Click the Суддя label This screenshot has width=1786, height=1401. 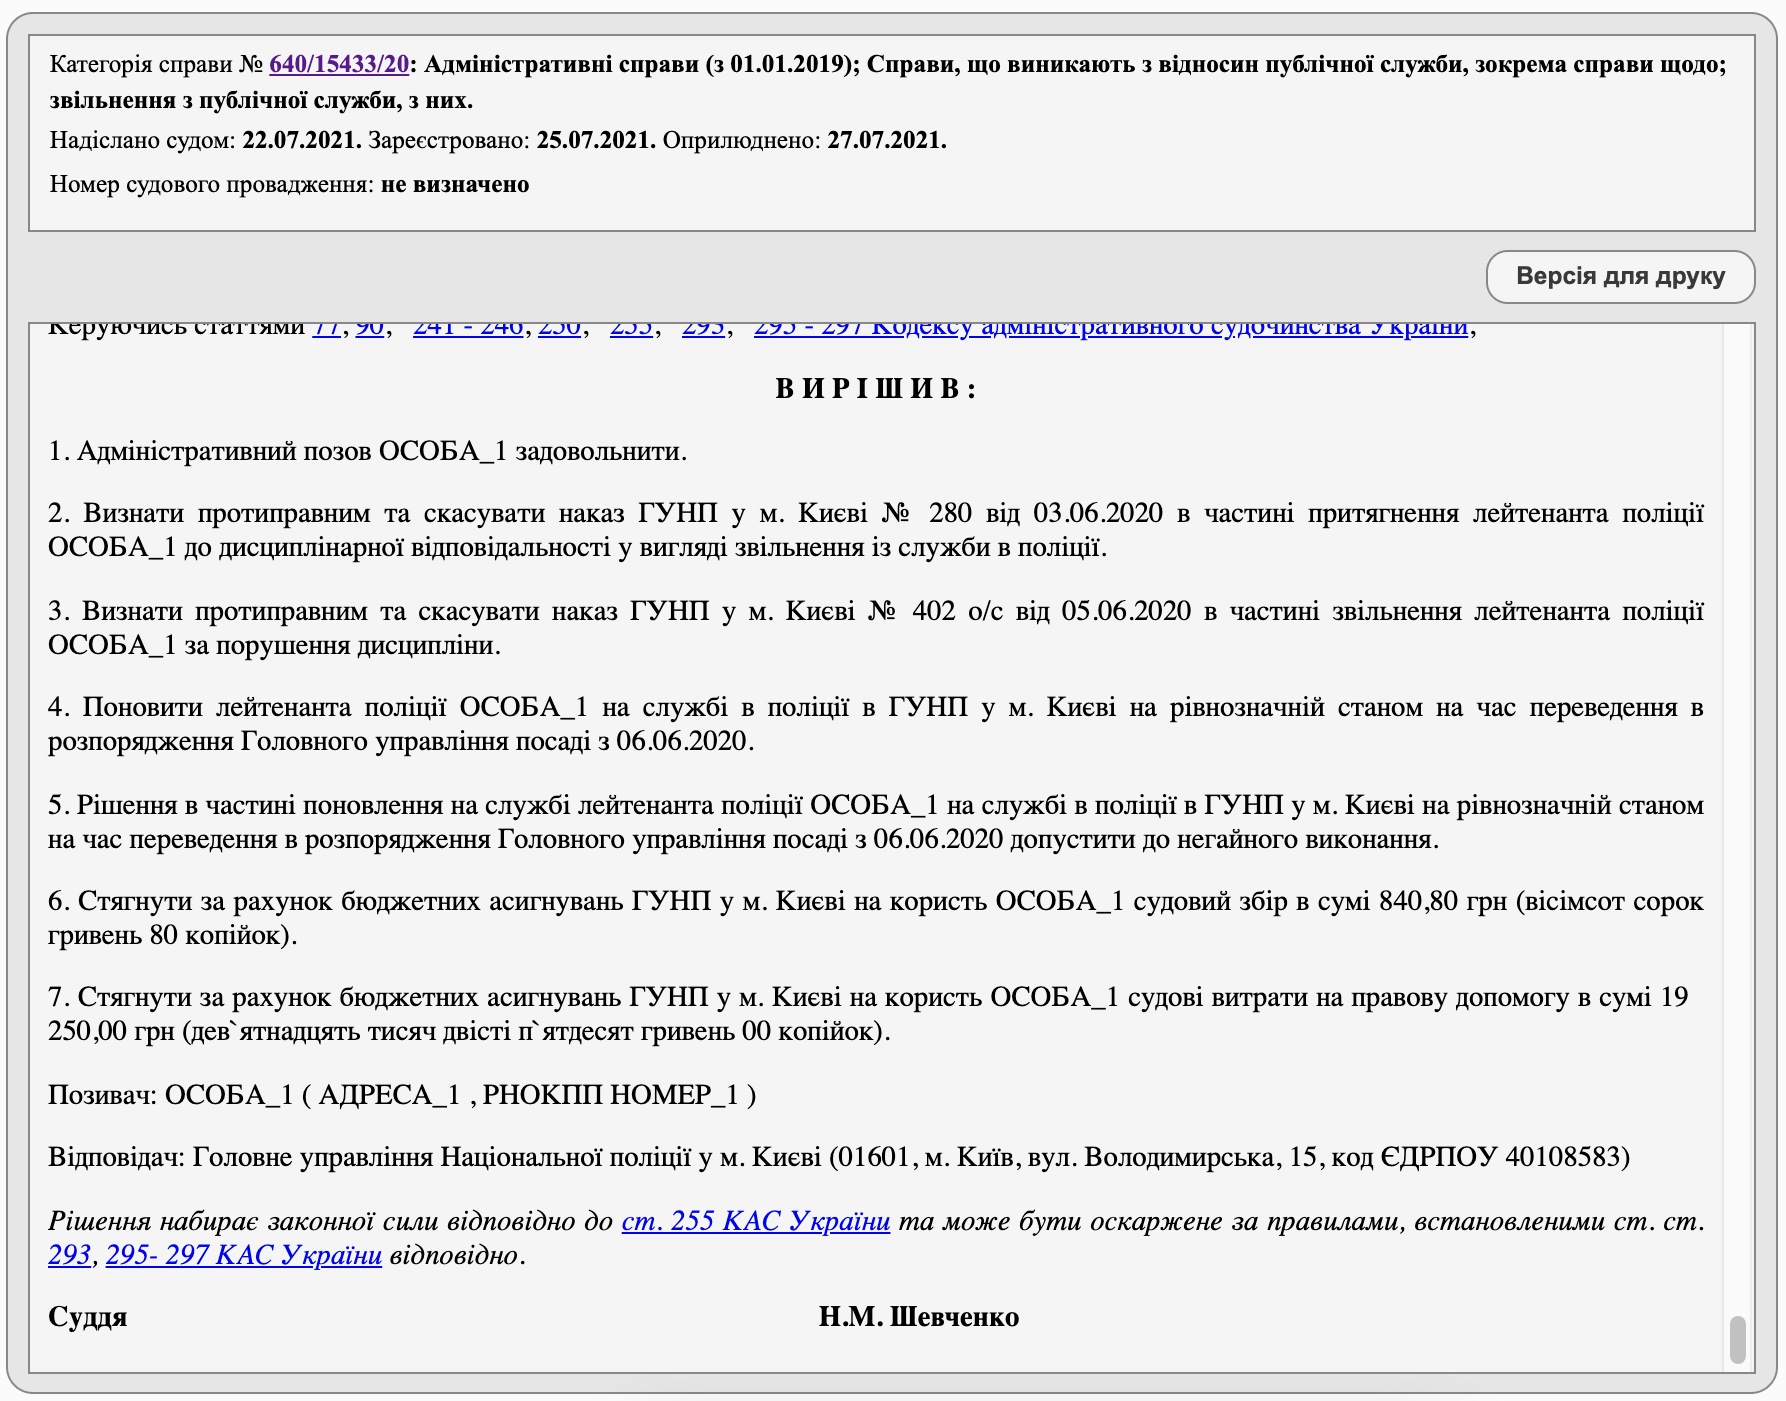[88, 1317]
